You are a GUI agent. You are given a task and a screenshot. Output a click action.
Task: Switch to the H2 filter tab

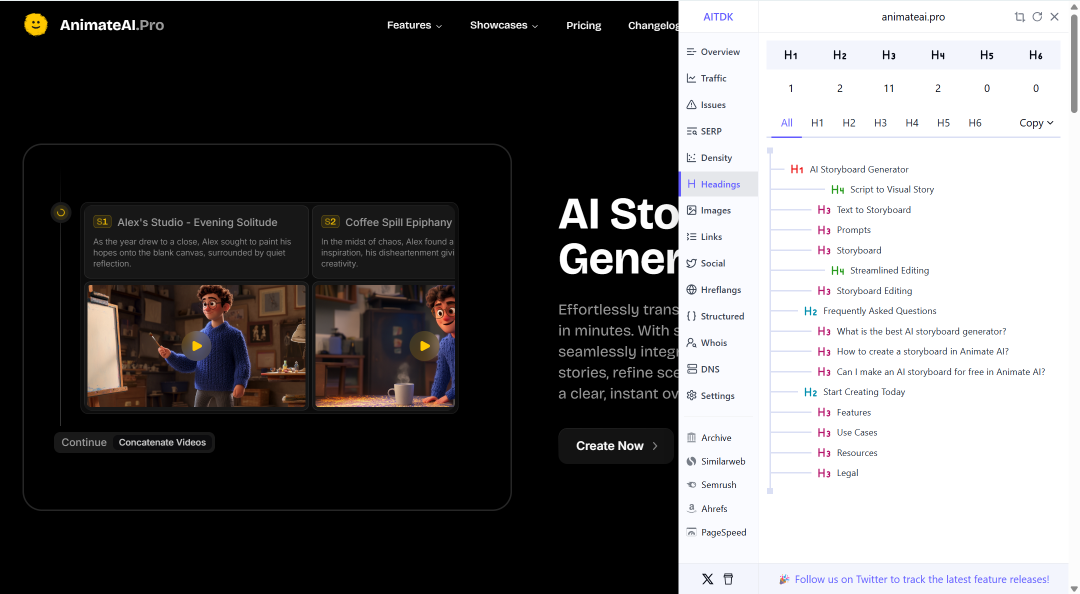point(849,123)
